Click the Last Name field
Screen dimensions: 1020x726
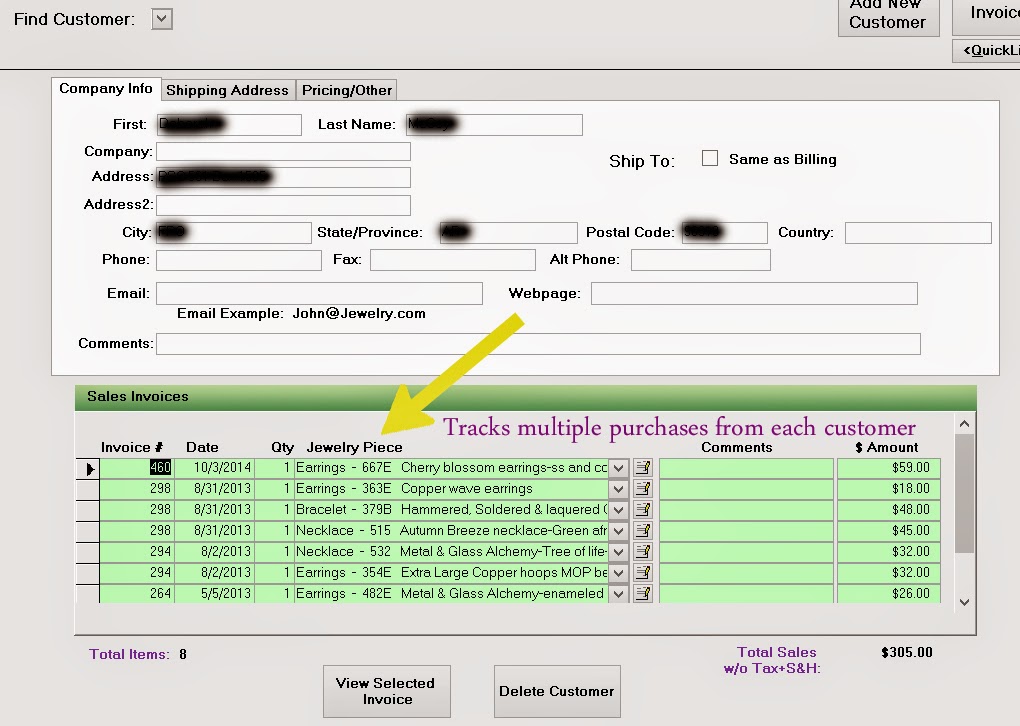coord(494,125)
